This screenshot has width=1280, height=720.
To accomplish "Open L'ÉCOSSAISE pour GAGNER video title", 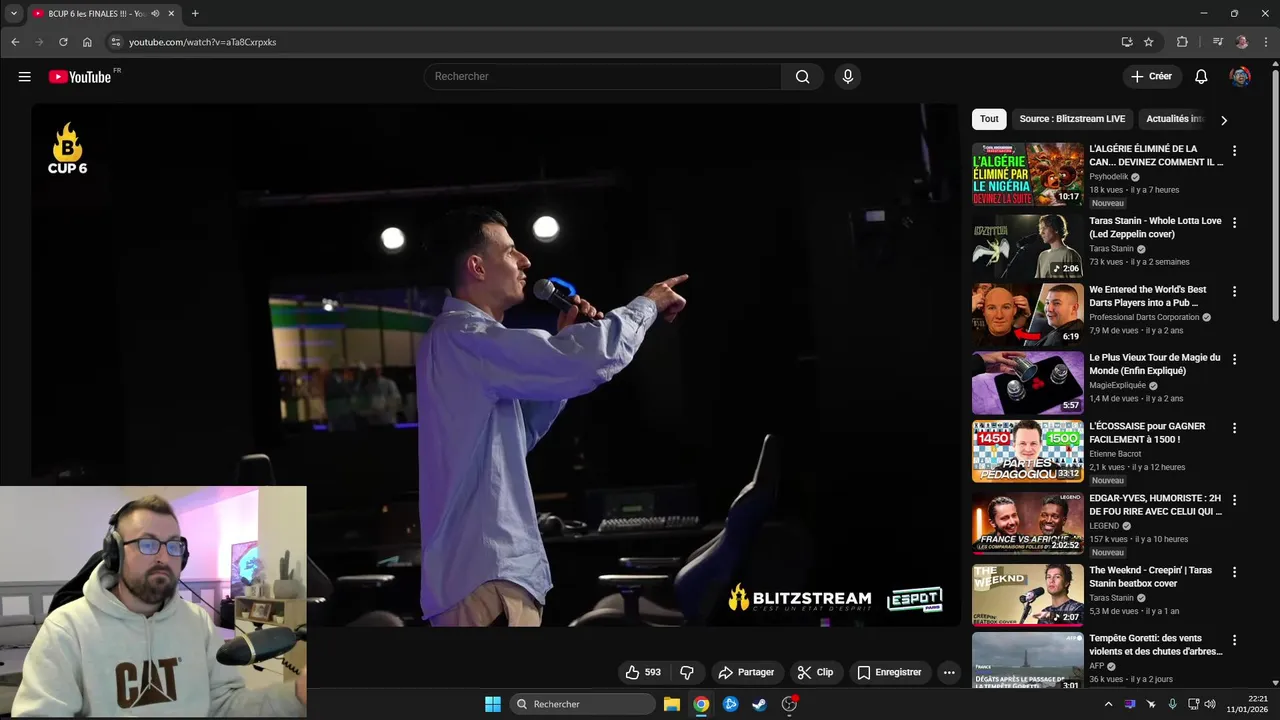I will click(x=1147, y=433).
